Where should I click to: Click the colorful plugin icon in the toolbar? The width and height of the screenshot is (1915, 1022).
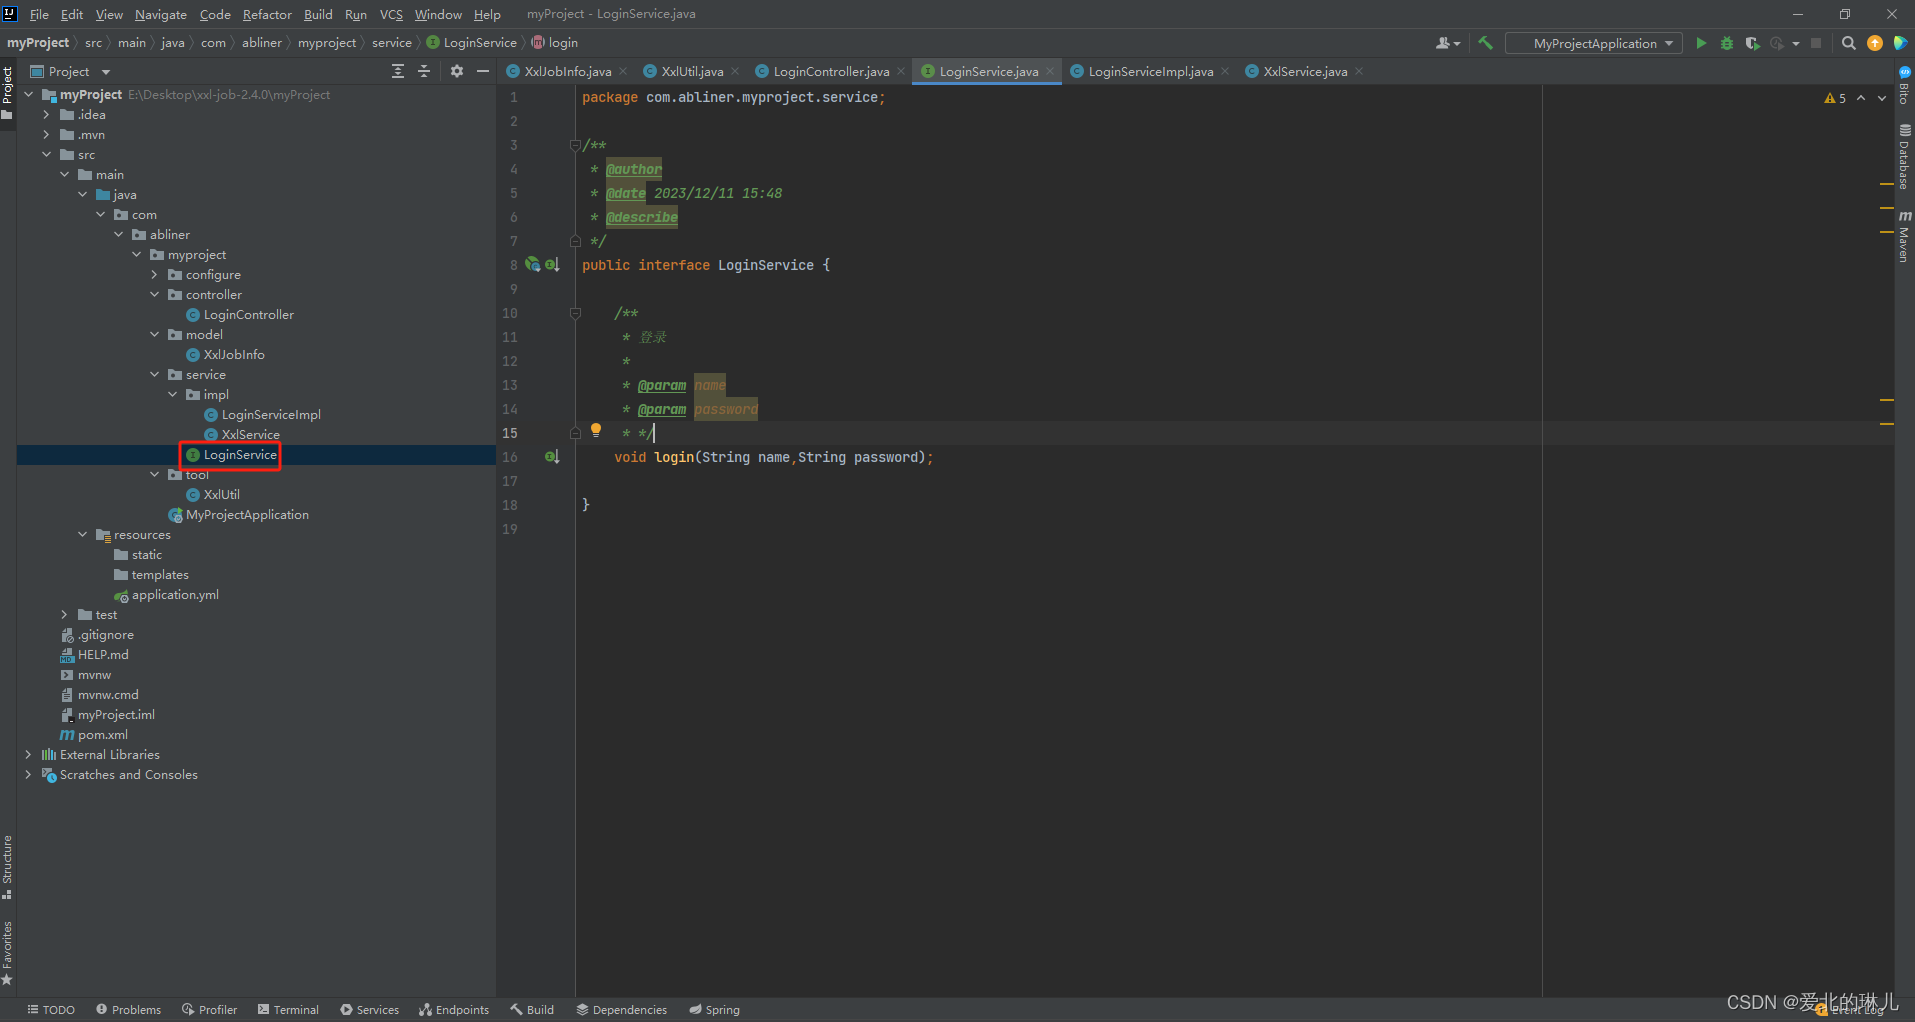tap(1900, 43)
